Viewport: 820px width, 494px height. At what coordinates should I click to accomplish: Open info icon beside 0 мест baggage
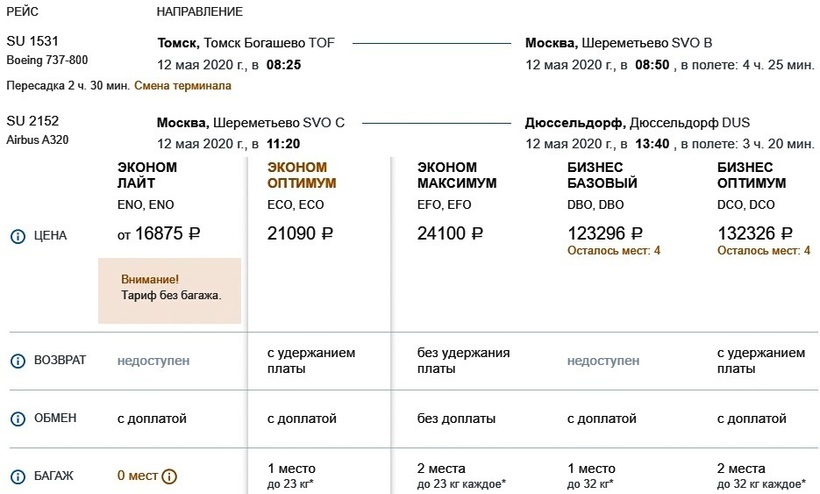coord(169,476)
